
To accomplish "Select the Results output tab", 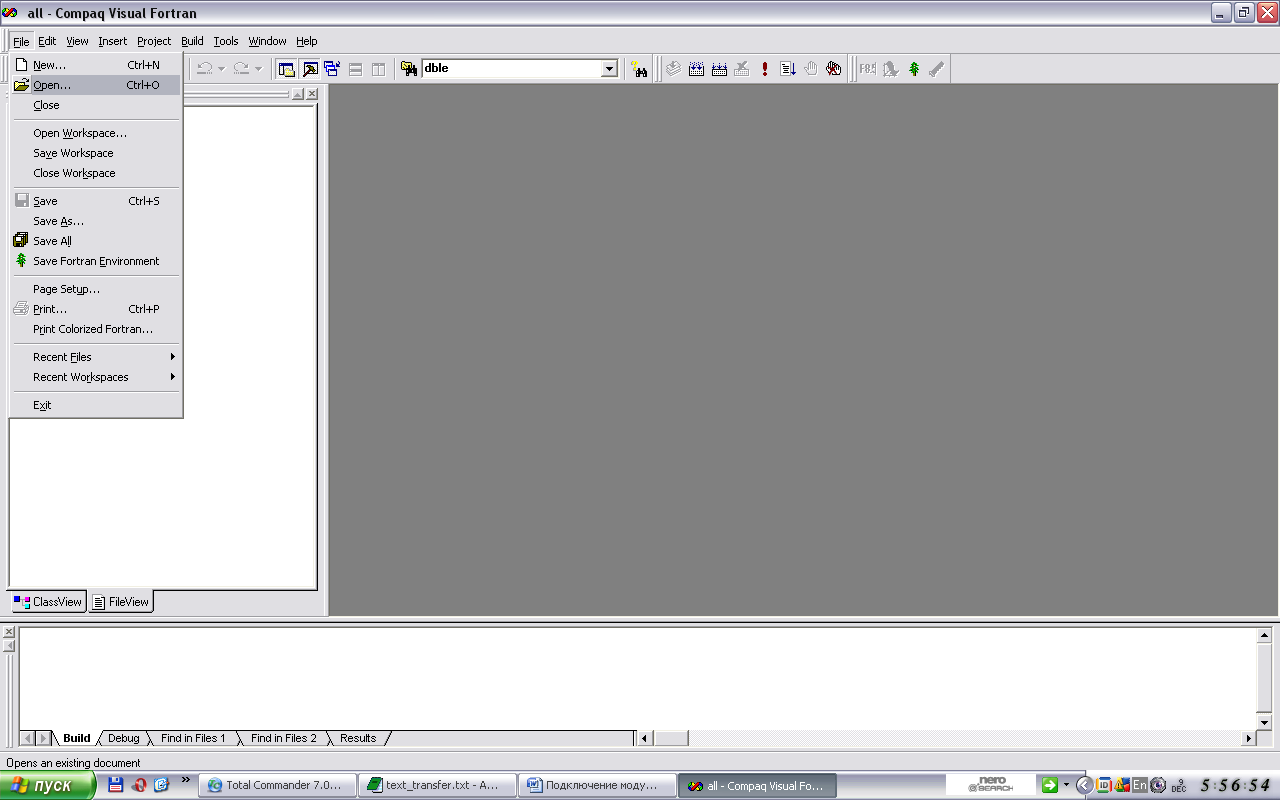I will coord(358,738).
